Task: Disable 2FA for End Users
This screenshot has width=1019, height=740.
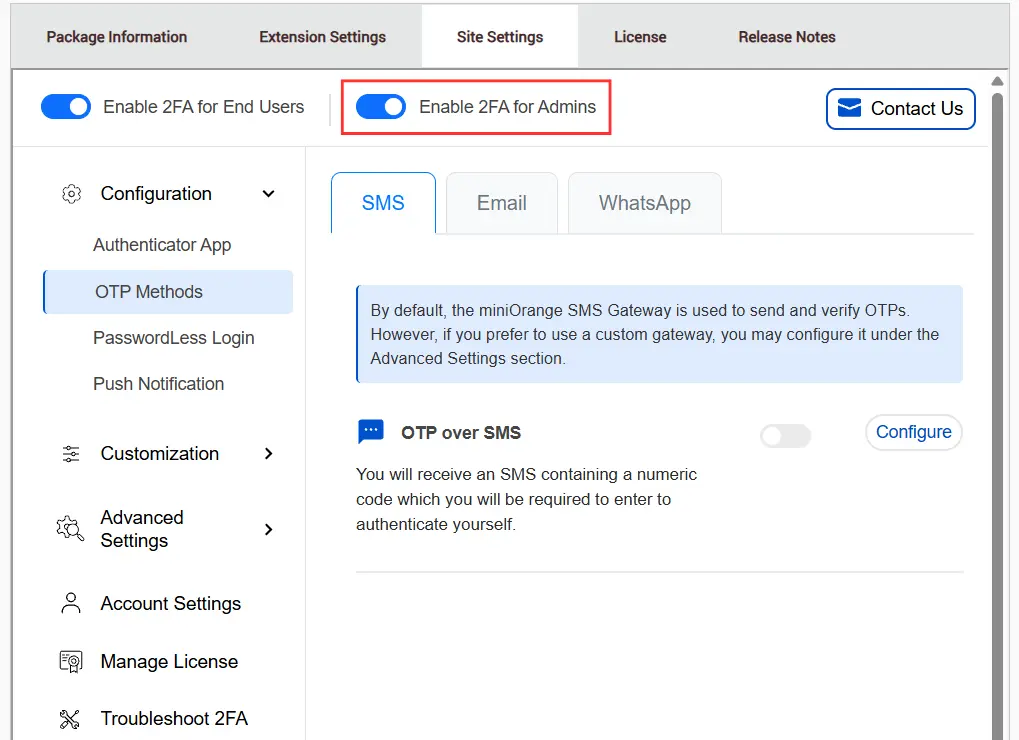Action: click(65, 106)
